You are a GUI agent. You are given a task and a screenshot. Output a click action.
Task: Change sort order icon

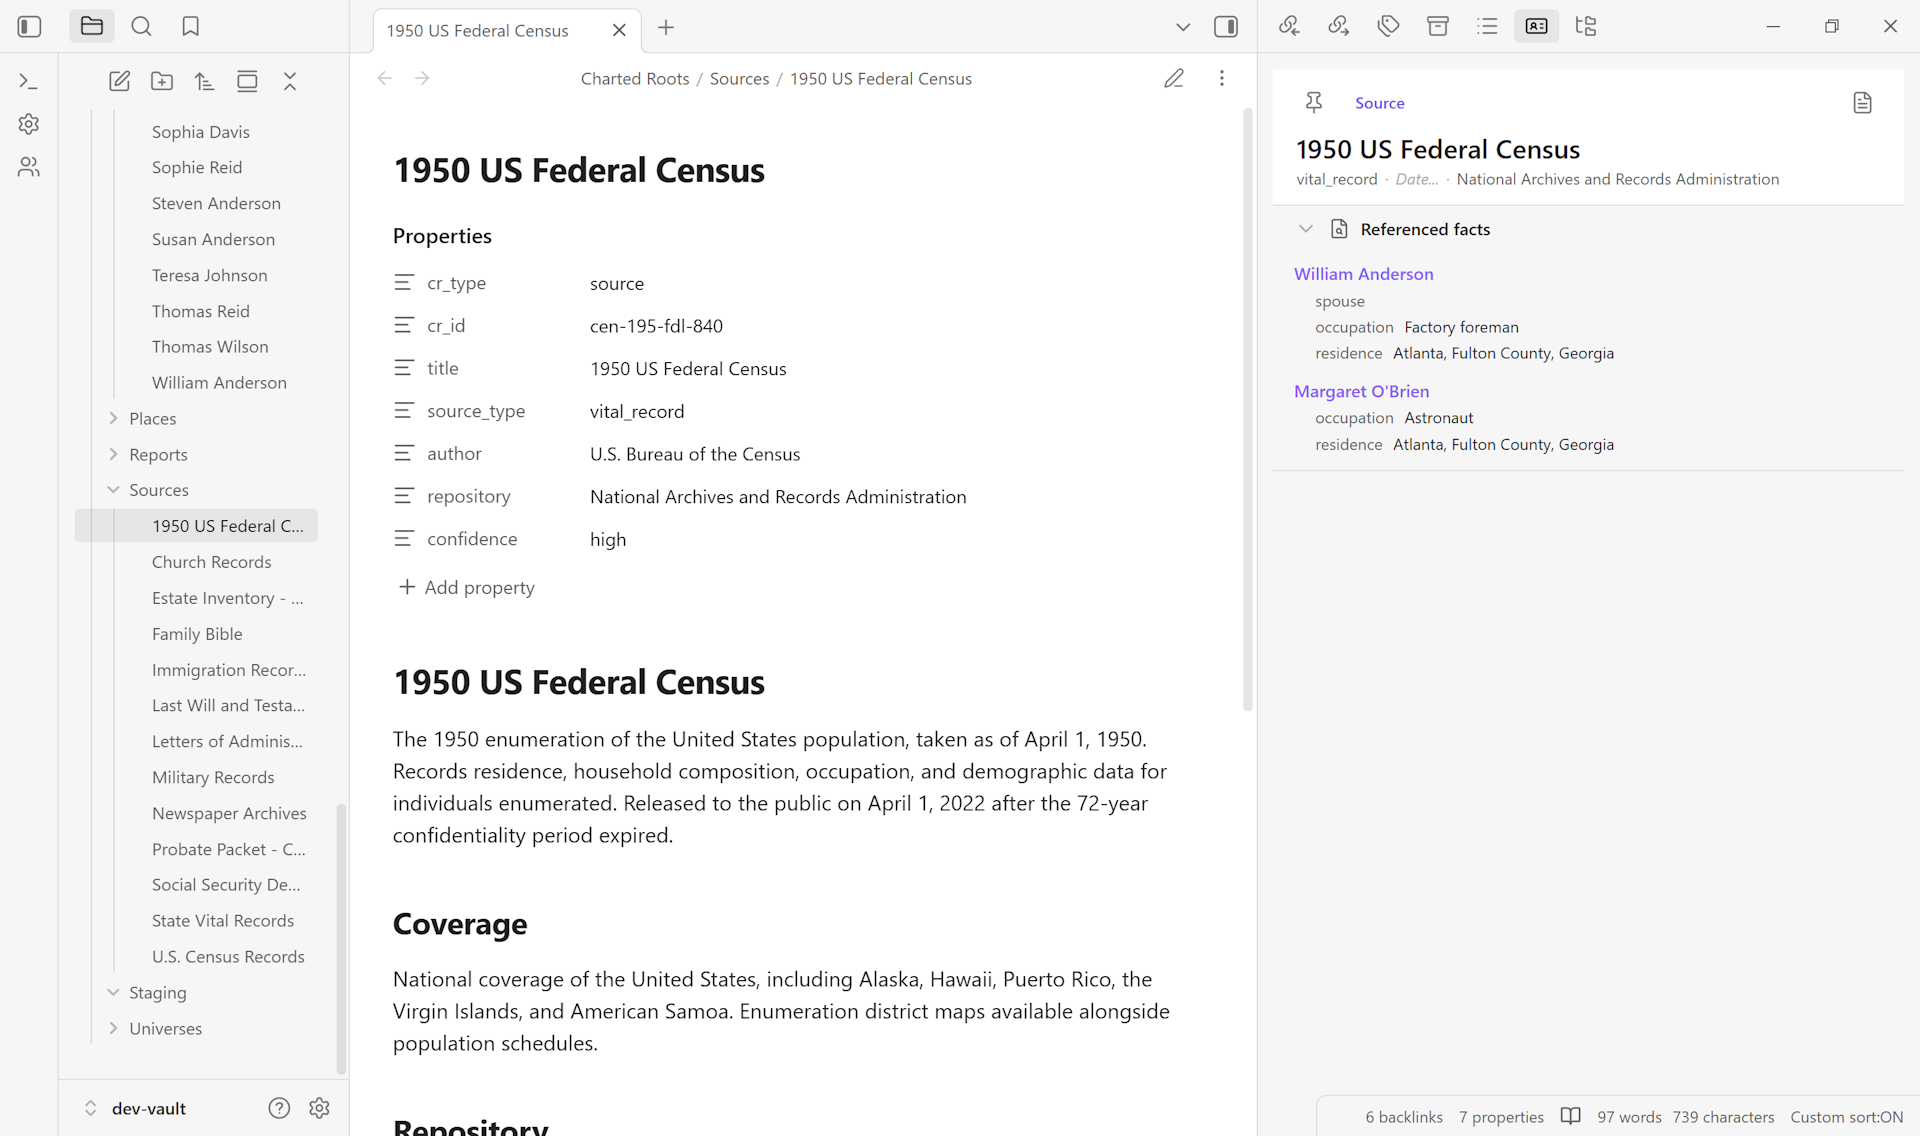tap(205, 81)
